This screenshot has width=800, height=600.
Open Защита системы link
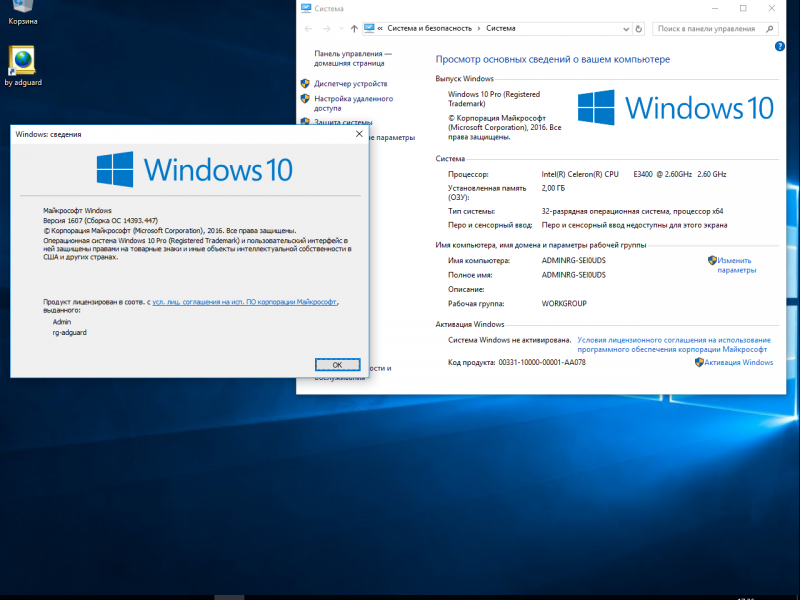pos(343,122)
